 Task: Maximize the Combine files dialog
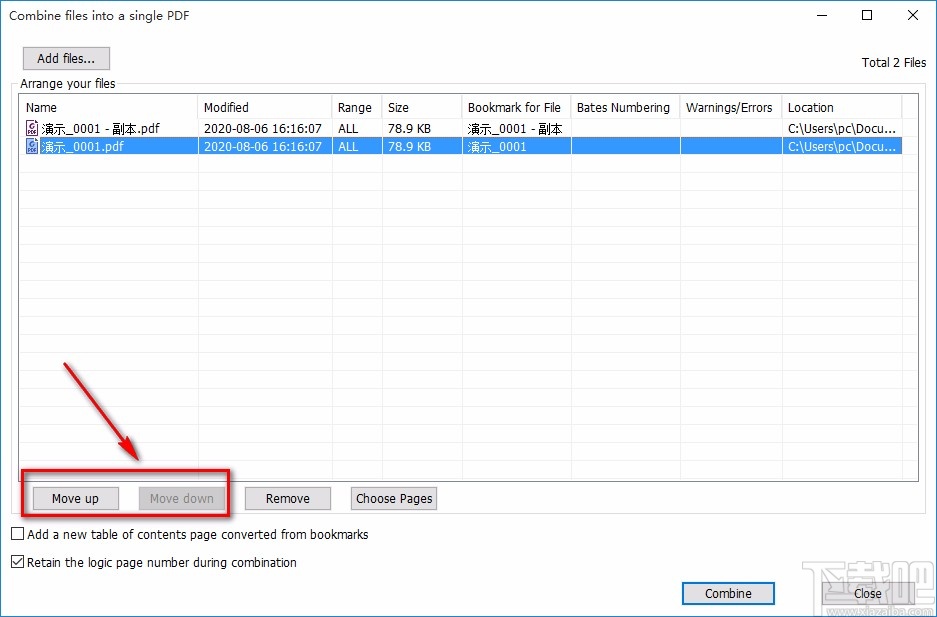tap(867, 16)
